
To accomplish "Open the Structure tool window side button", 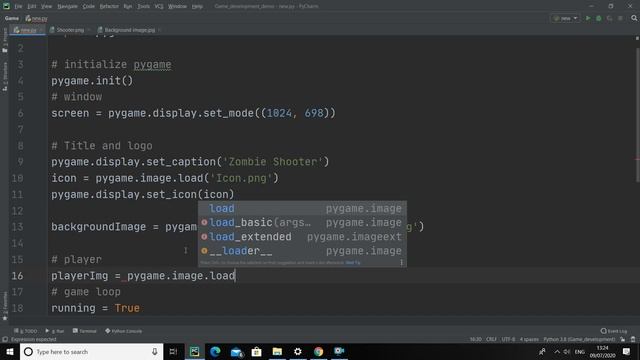I will tap(5, 76).
